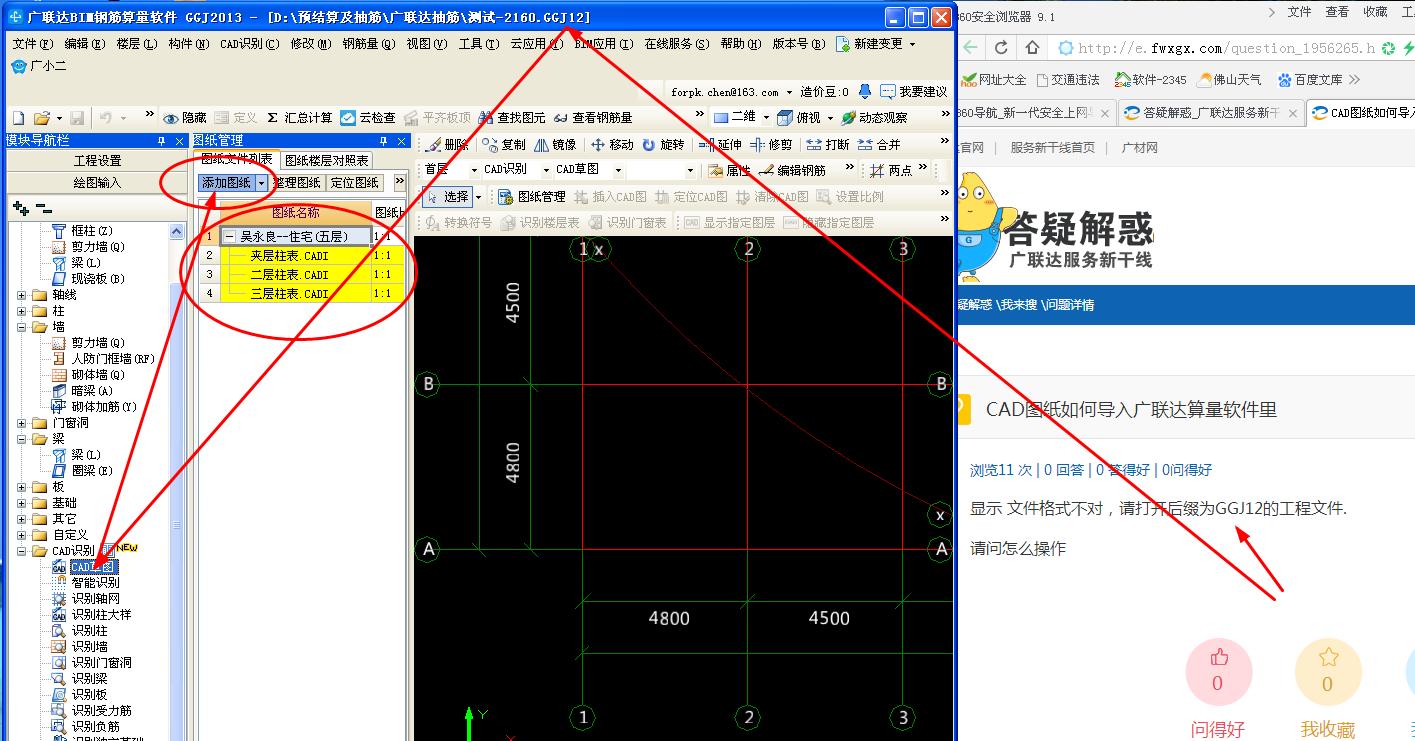Image resolution: width=1415 pixels, height=741 pixels.
Task: Select 两点 two-point axis tool
Action: (x=891, y=170)
